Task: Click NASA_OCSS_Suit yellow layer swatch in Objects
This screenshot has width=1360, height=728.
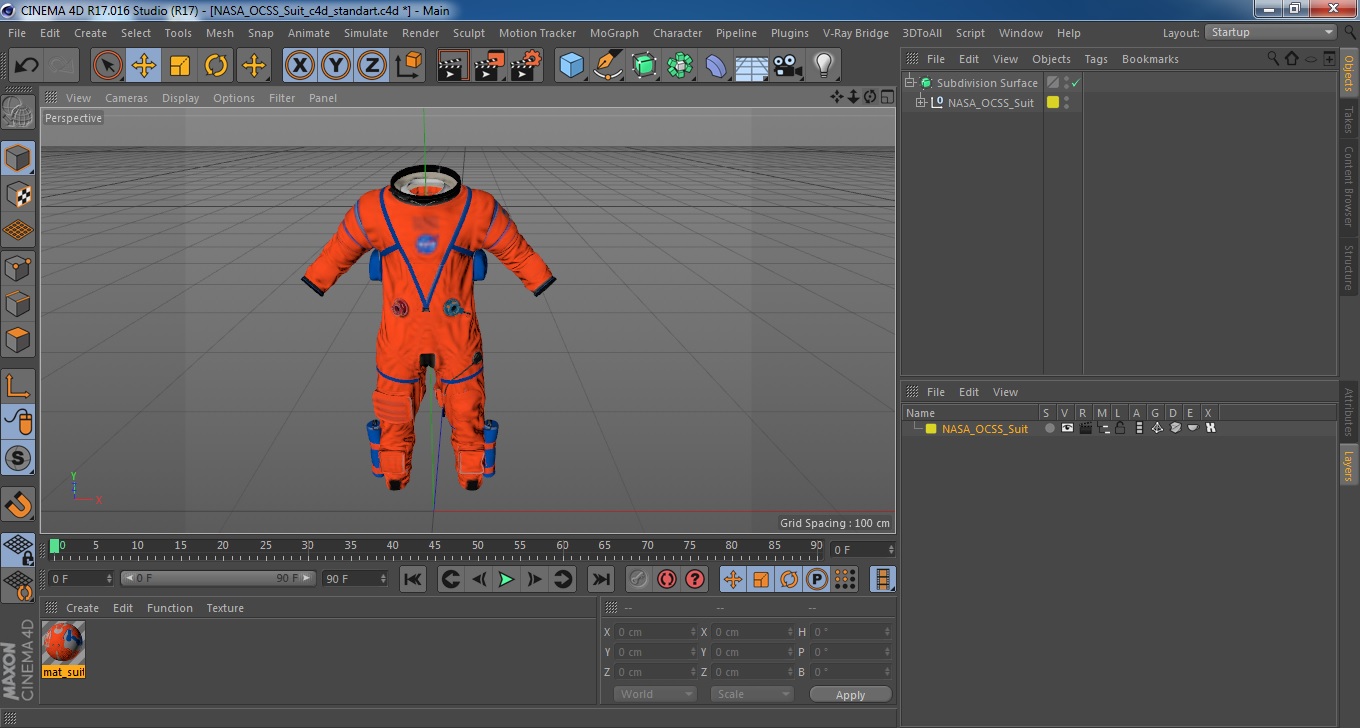Action: tap(1053, 103)
